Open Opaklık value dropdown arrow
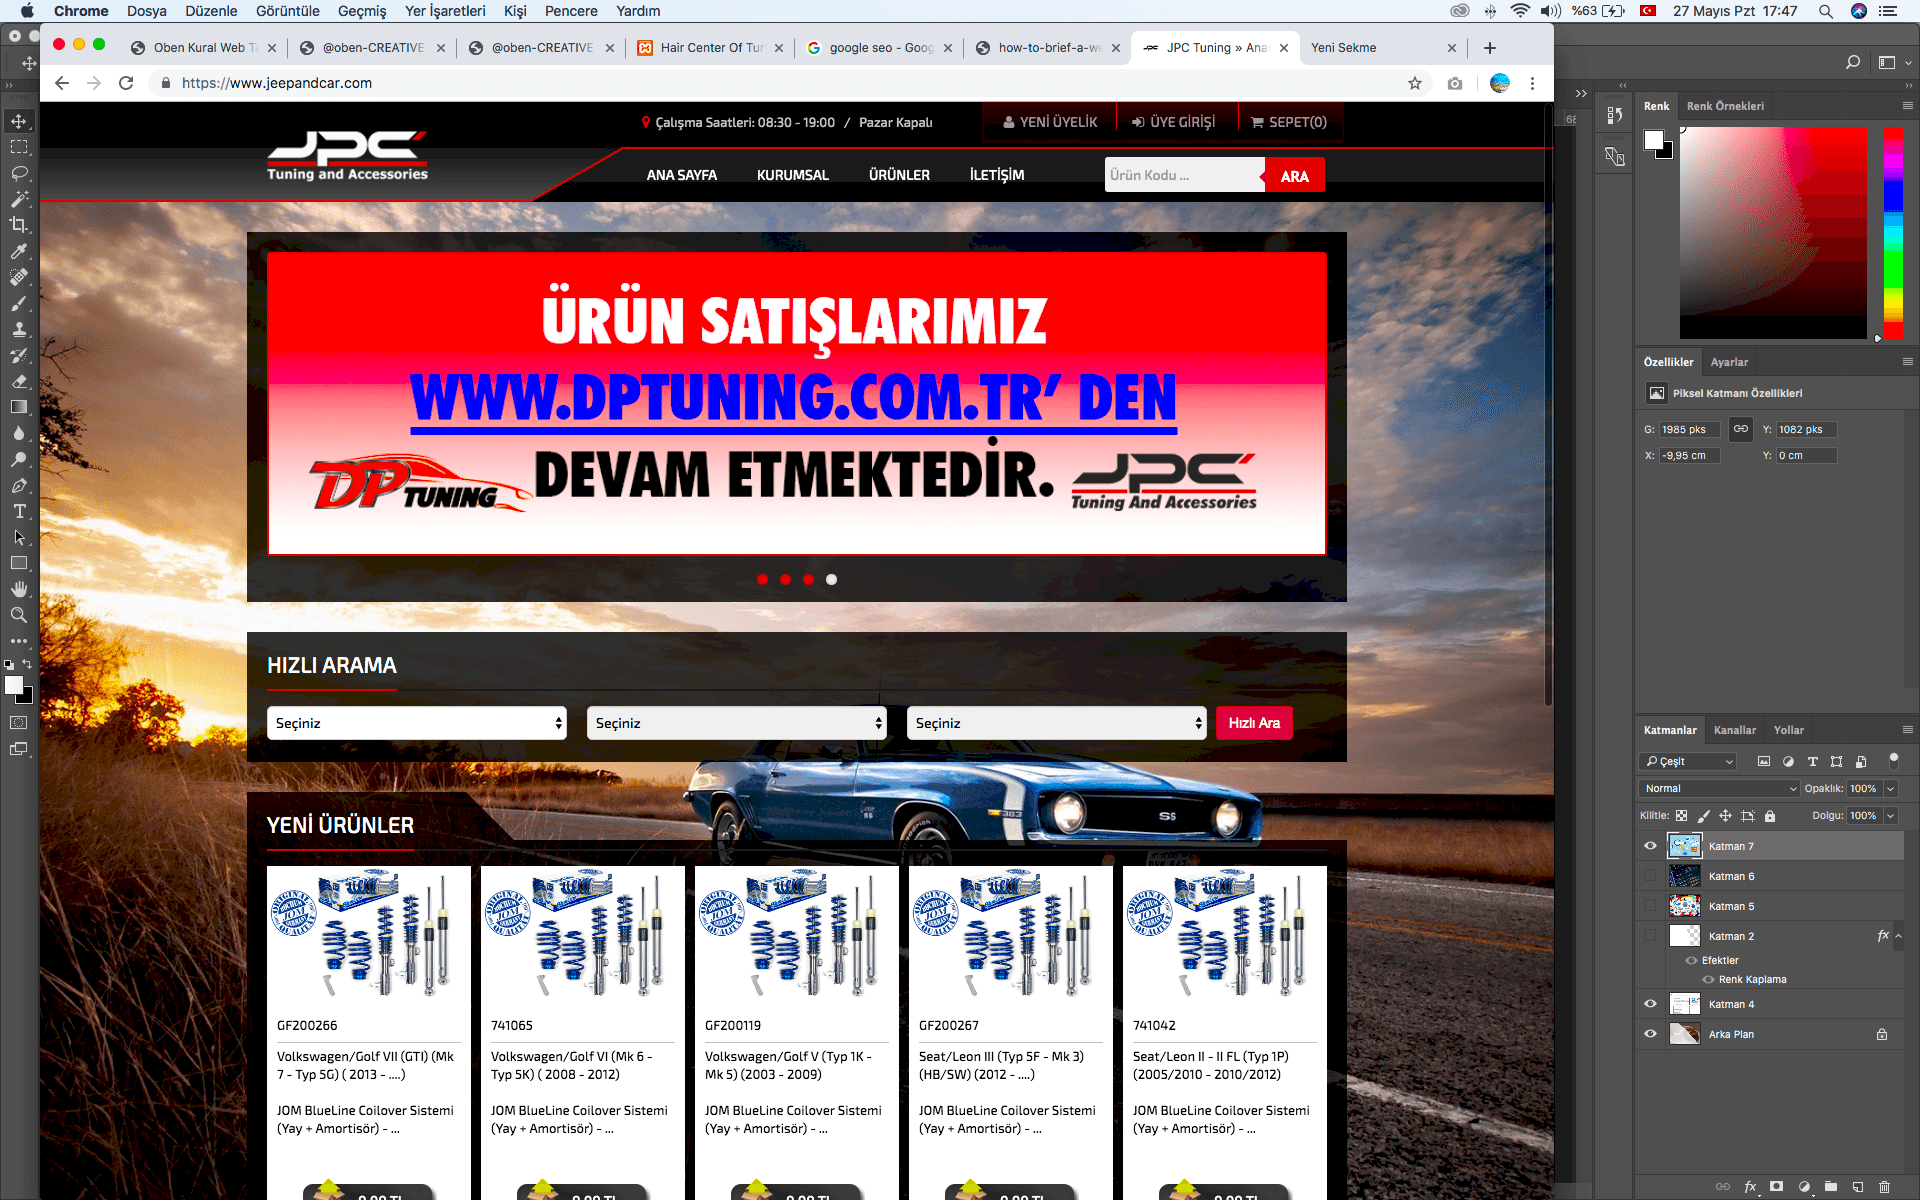Viewport: 1920px width, 1200px height. pos(1890,789)
